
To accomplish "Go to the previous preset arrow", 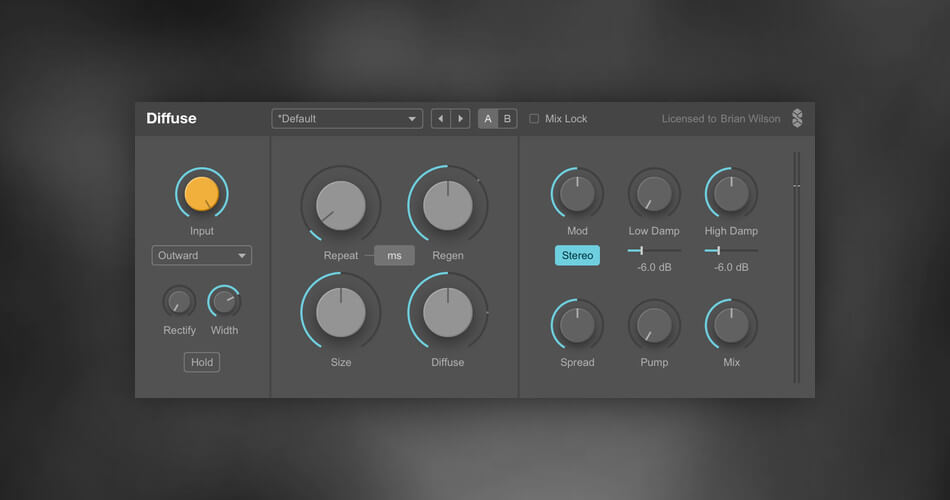I will pos(441,119).
